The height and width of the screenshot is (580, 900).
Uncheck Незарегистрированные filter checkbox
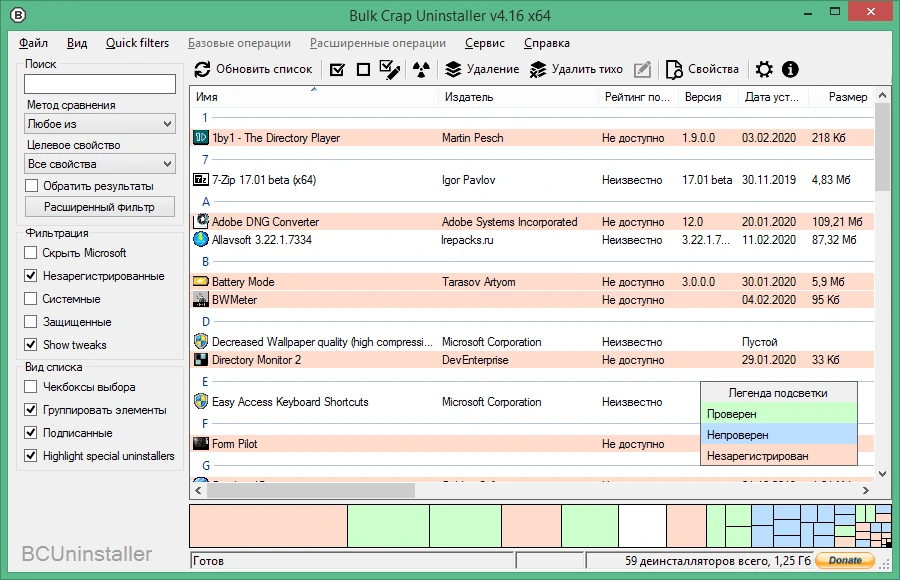tap(31, 276)
